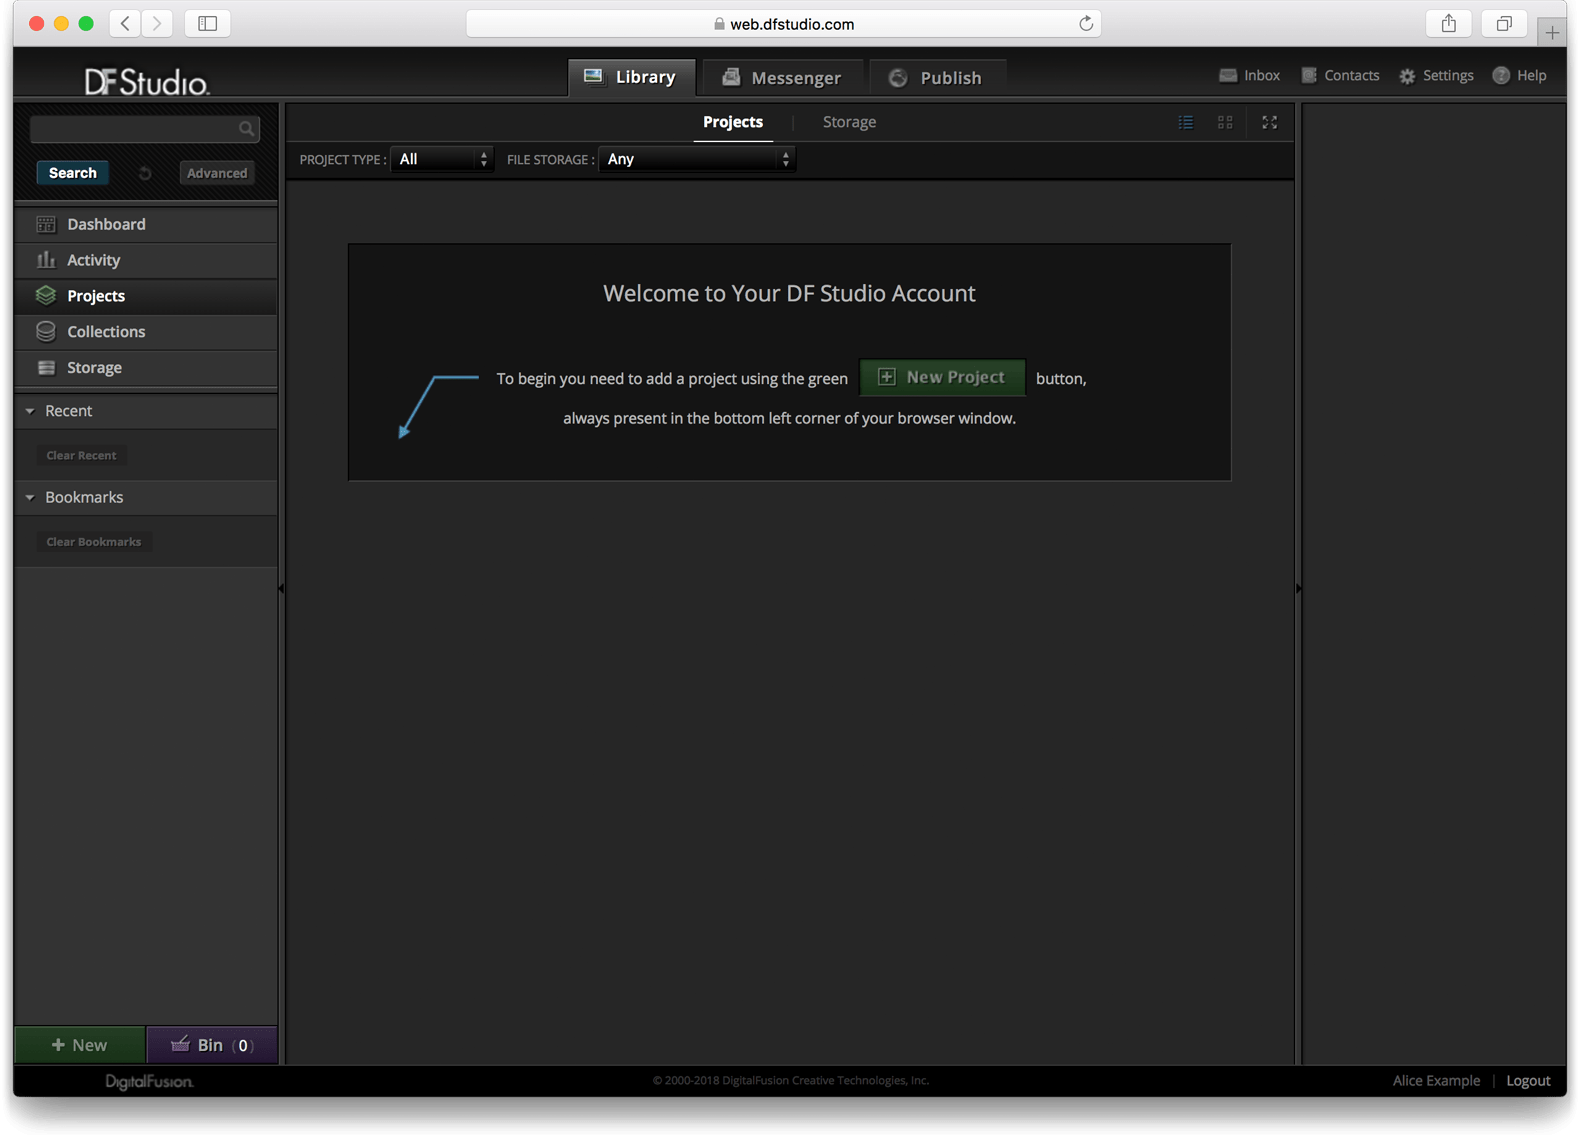Collapse right panel with edge arrow
This screenshot has height=1136, width=1580.
1298,588
